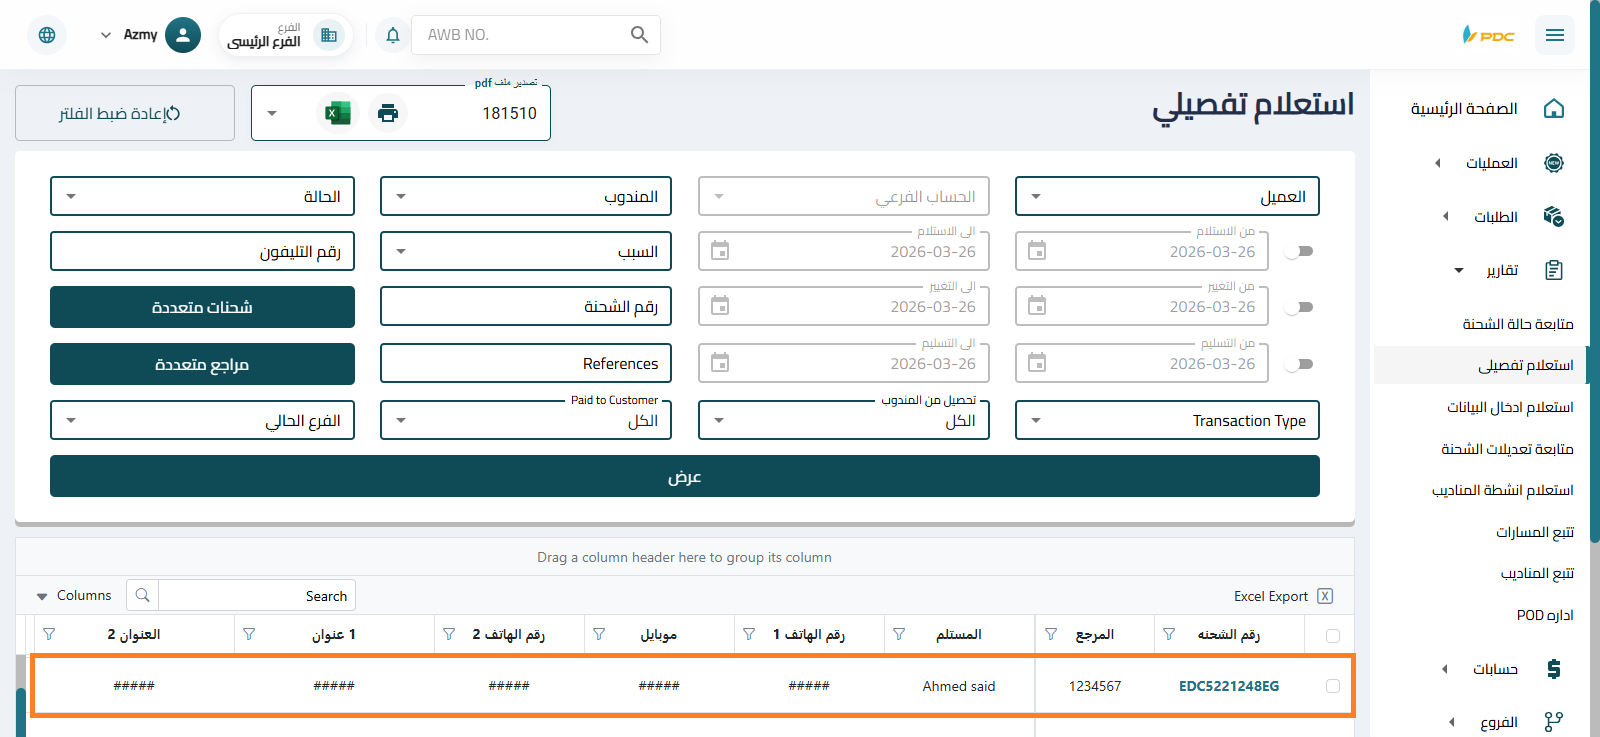Check the EDC5221248EG row checkbox
The width and height of the screenshot is (1600, 737).
tap(1332, 686)
